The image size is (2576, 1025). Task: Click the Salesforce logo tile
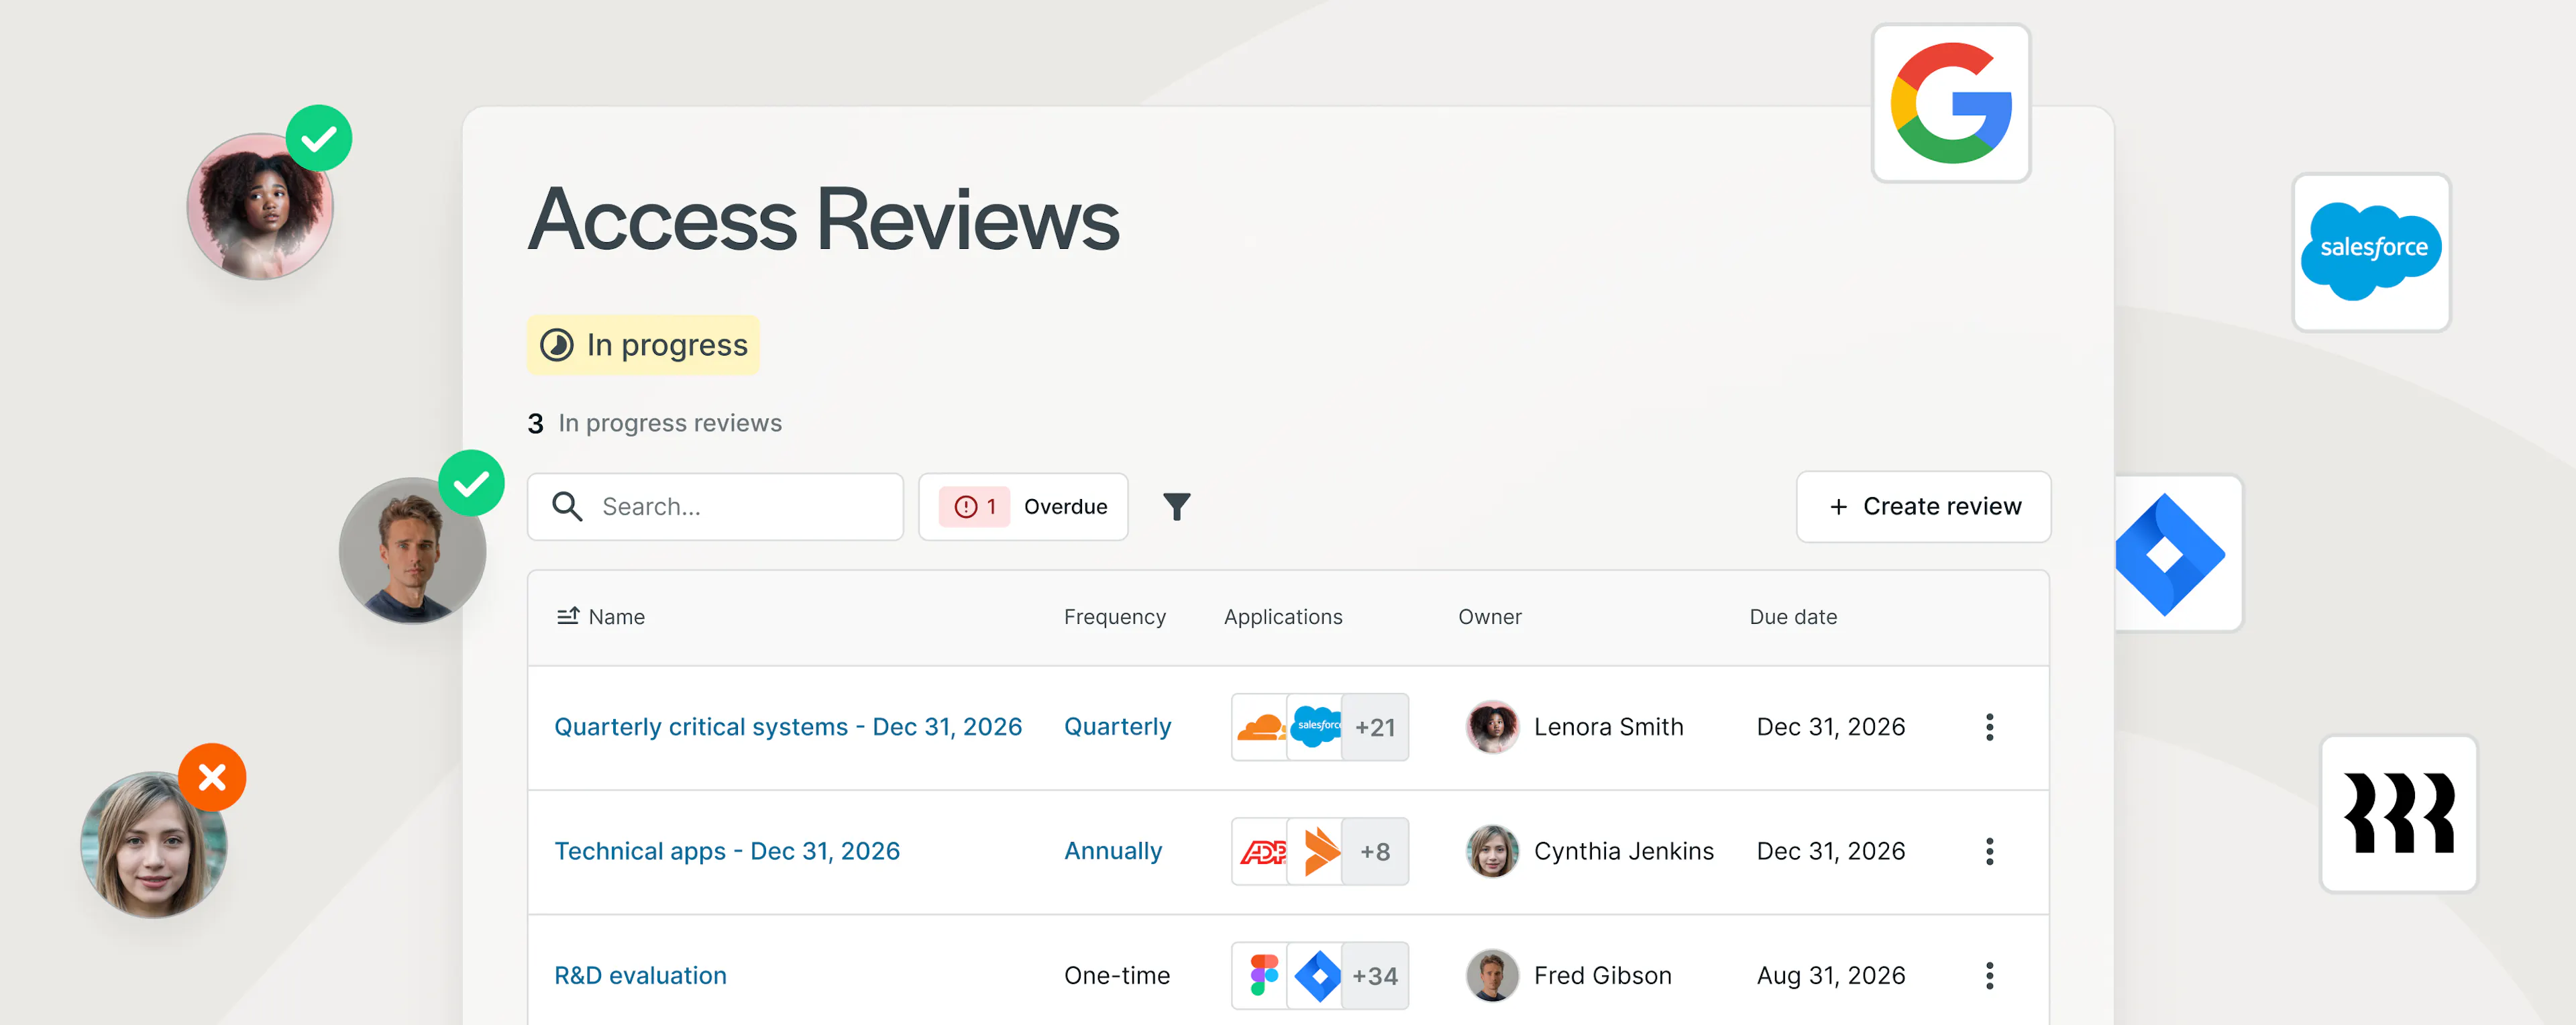point(2371,252)
